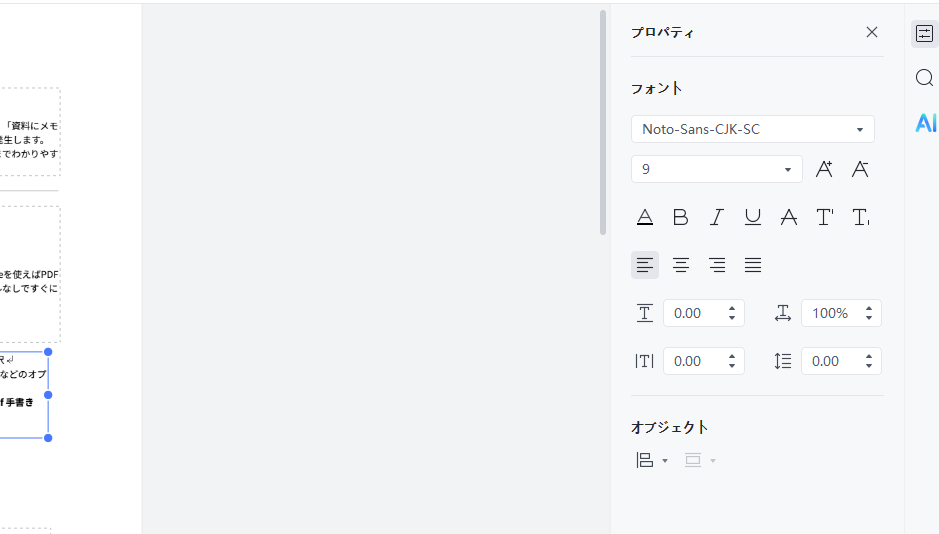
Task: Click the word spacing icon
Action: point(644,361)
